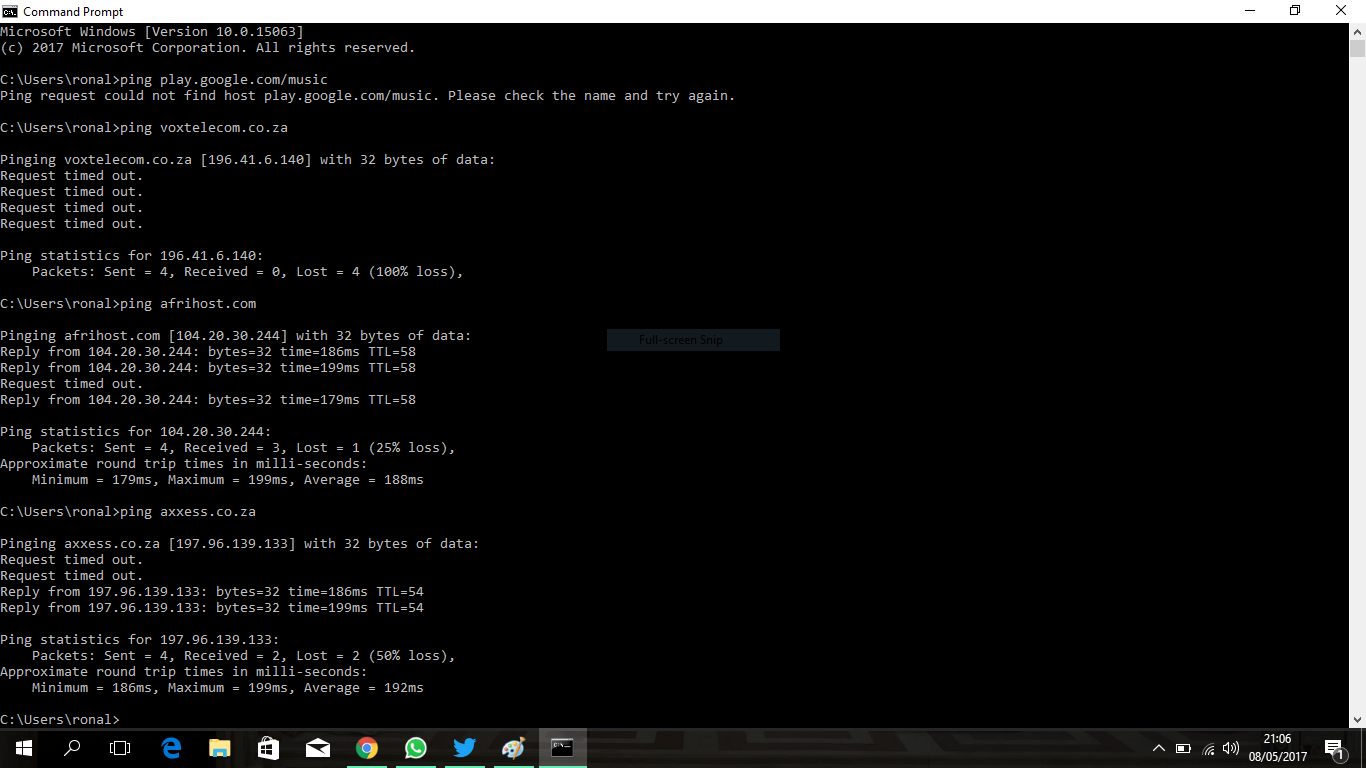
Task: Click line with 'Average = 188ms'
Action: click(228, 479)
